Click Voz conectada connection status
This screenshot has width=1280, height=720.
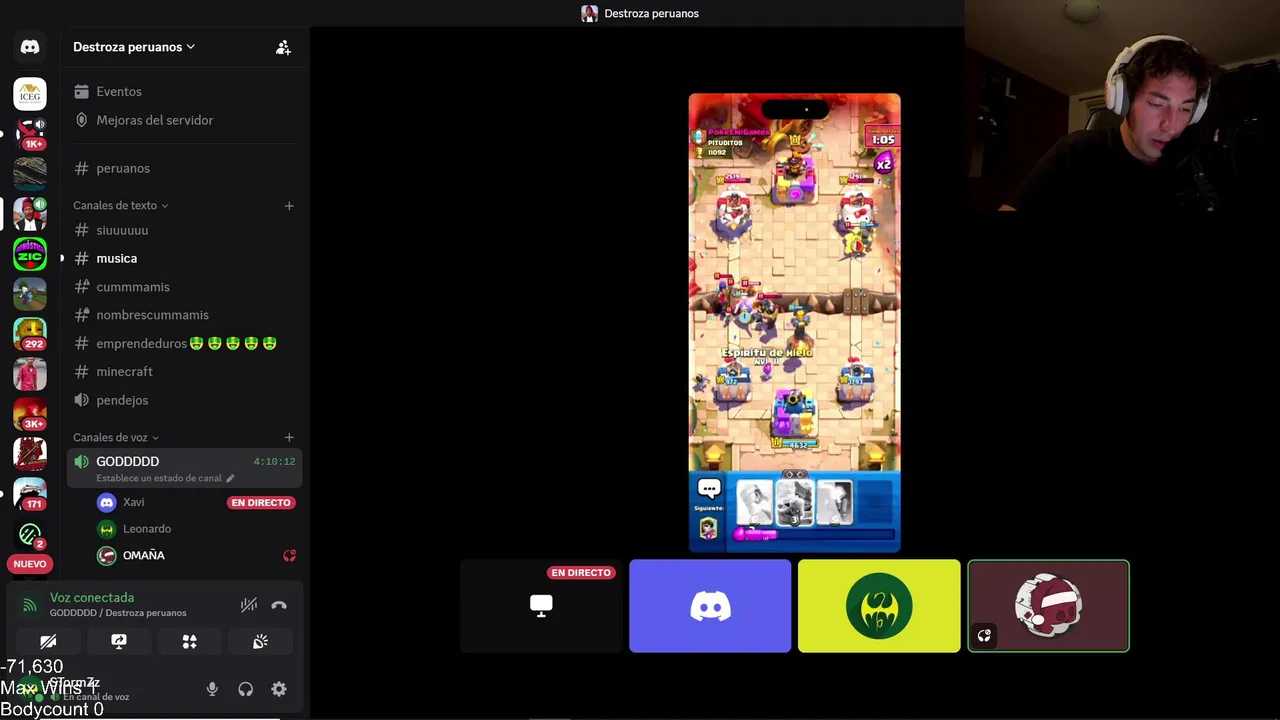click(92, 597)
